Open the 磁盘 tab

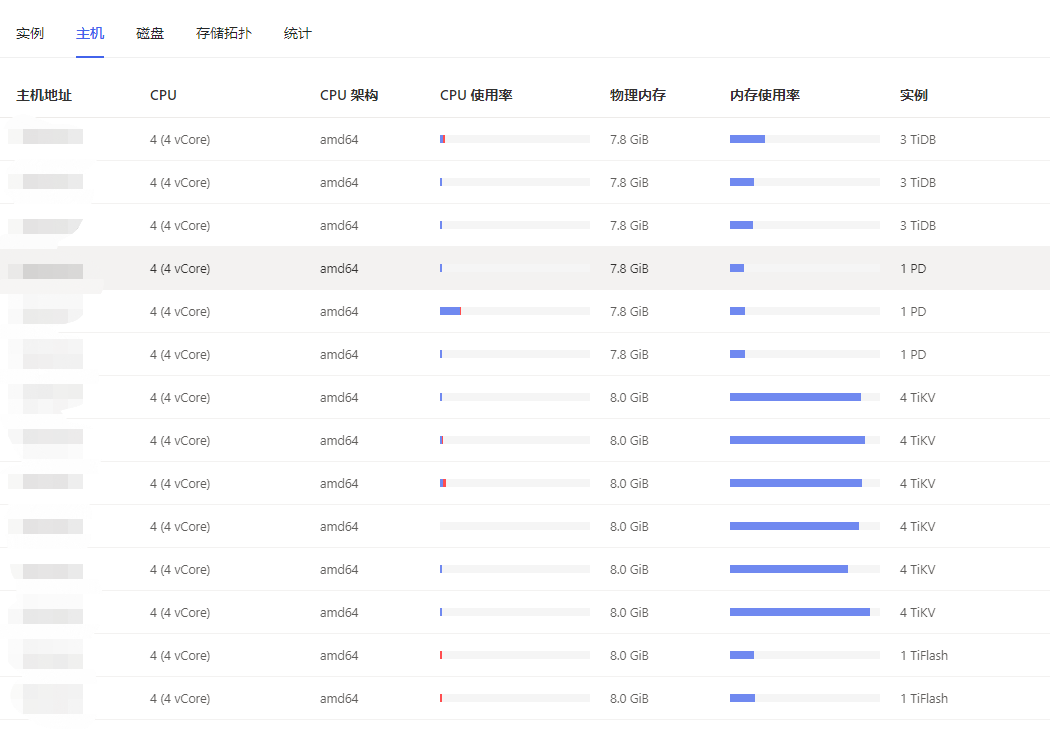[150, 34]
